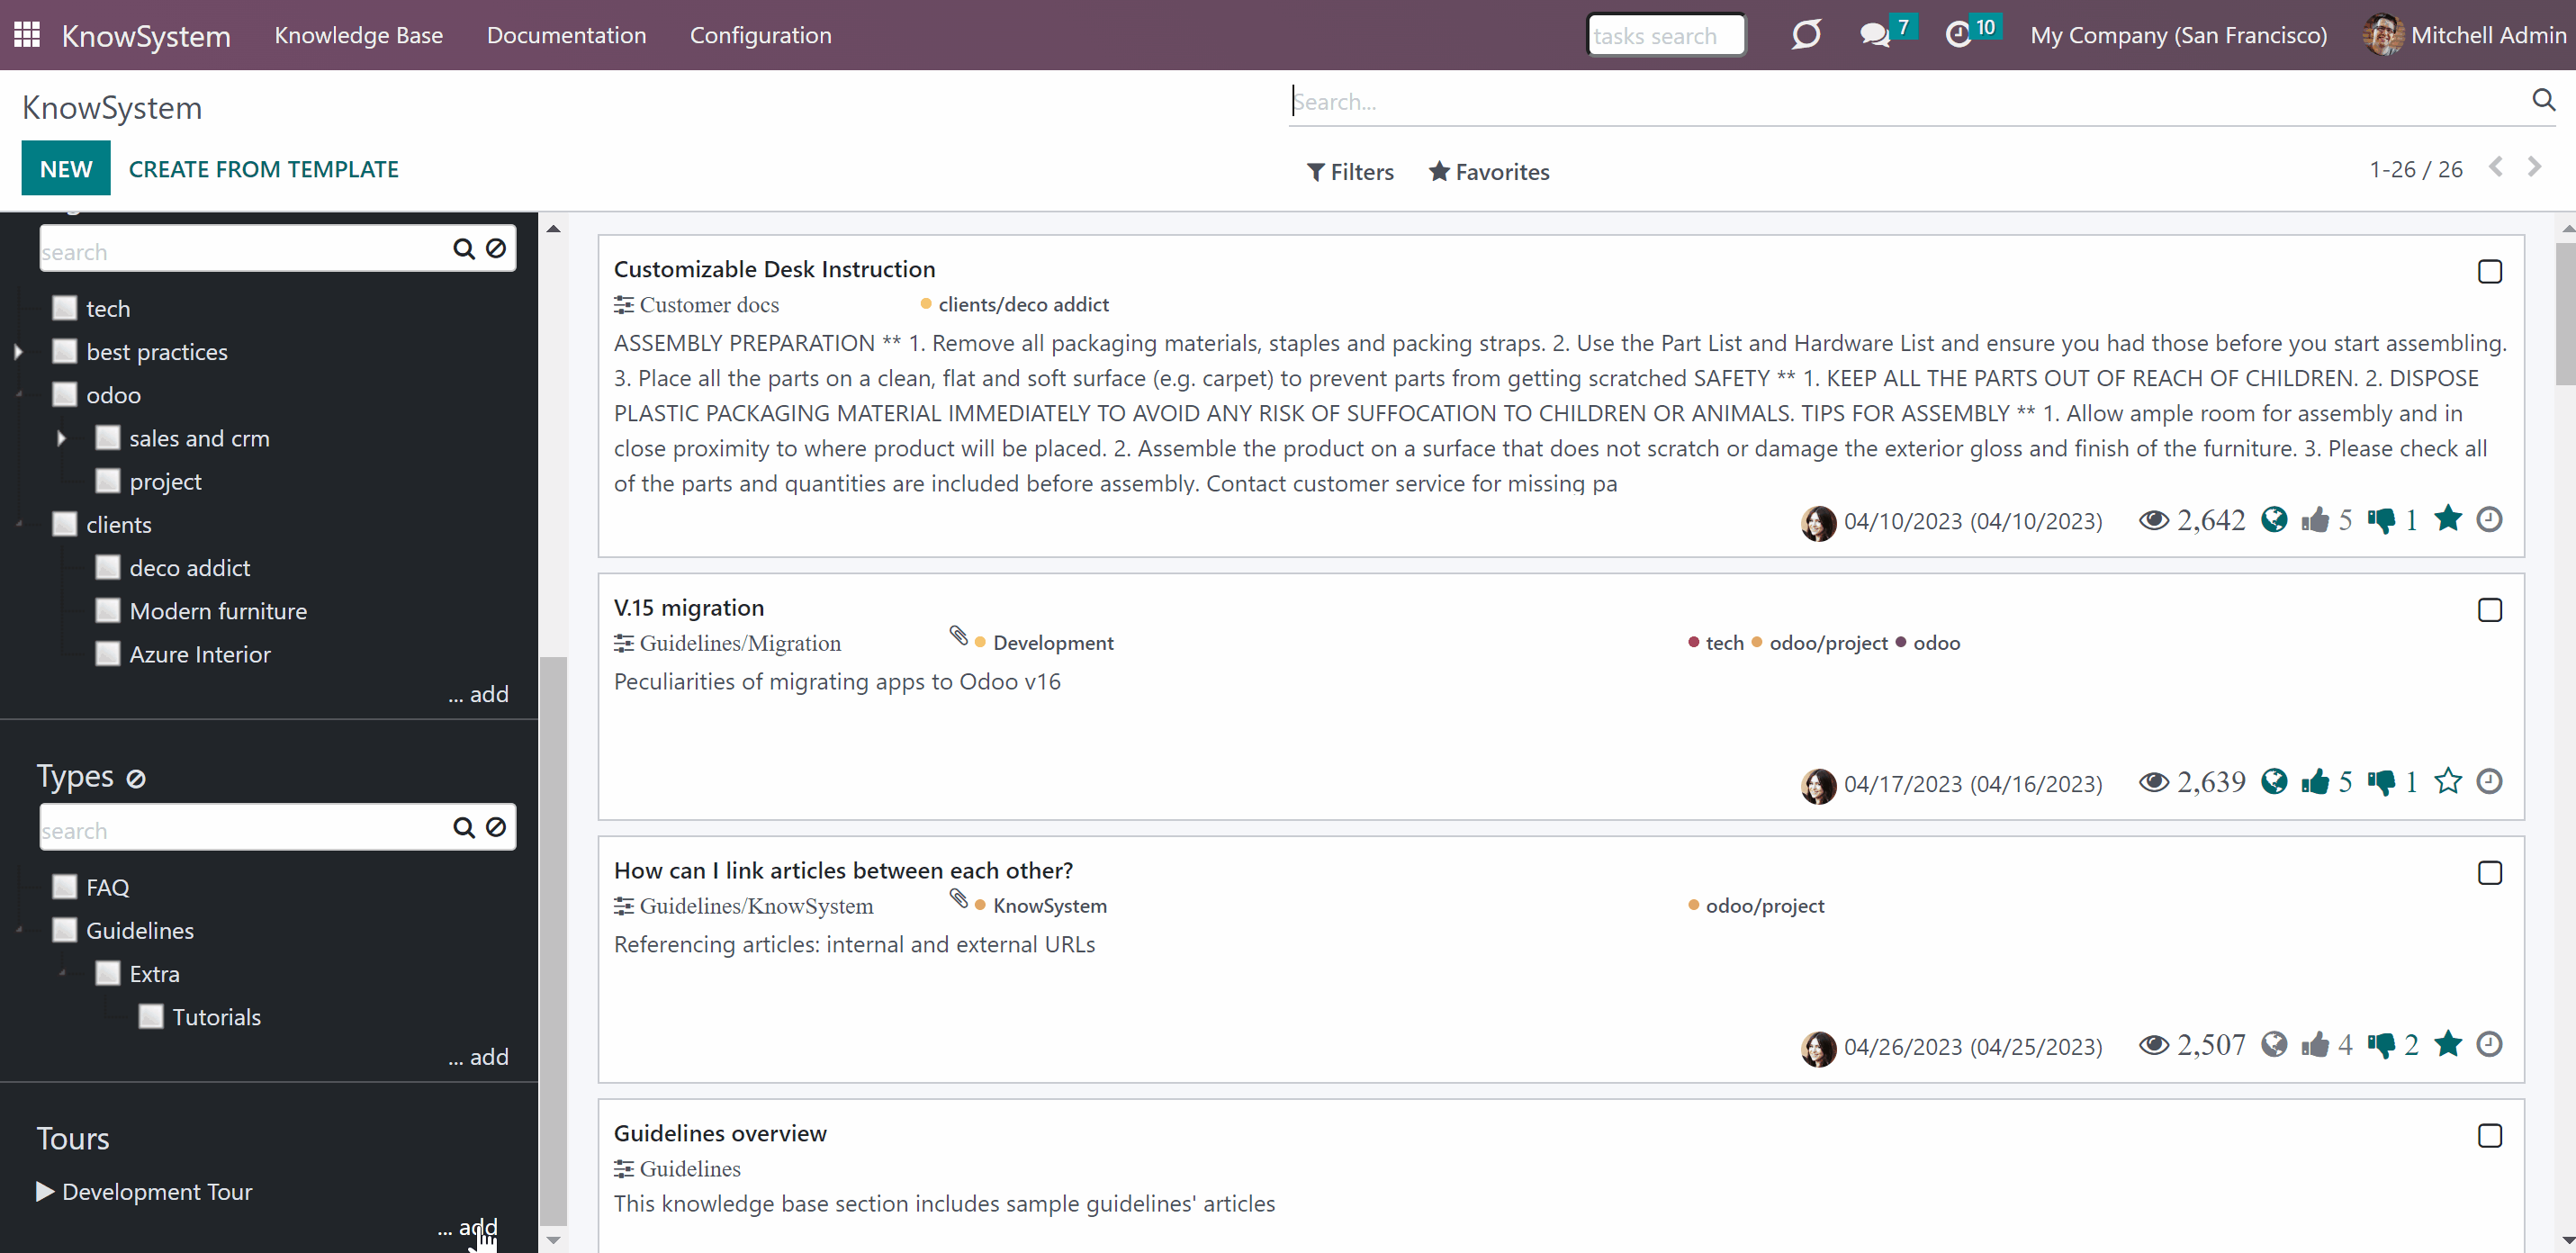Screen dimensions: 2576x1253
Task: Click clock activity icon on V.15 migration
Action: [x=2489, y=781]
